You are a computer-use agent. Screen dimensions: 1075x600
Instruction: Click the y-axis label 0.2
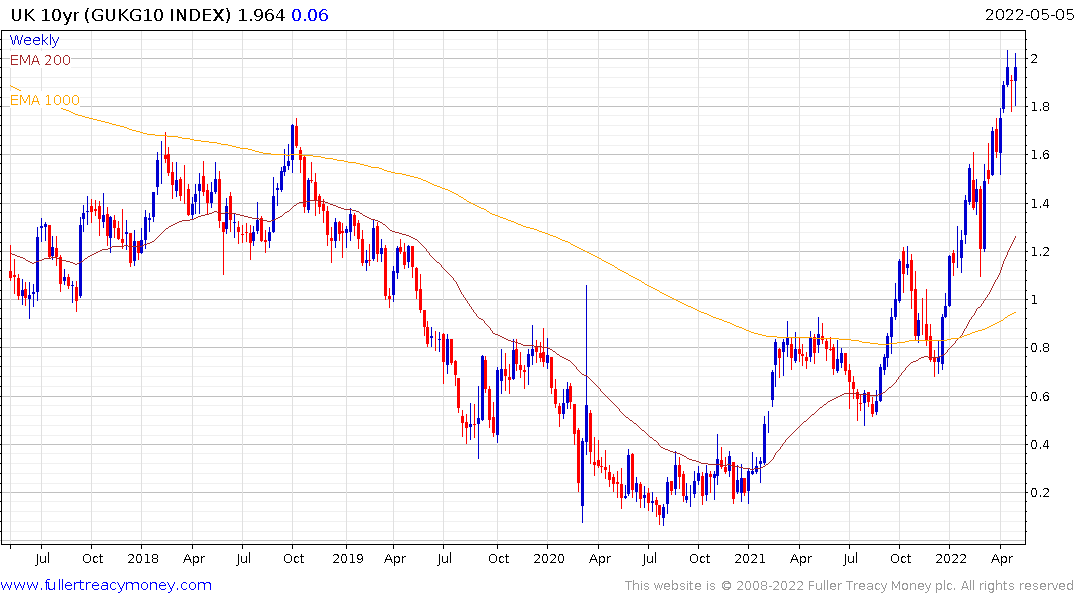pos(1040,492)
